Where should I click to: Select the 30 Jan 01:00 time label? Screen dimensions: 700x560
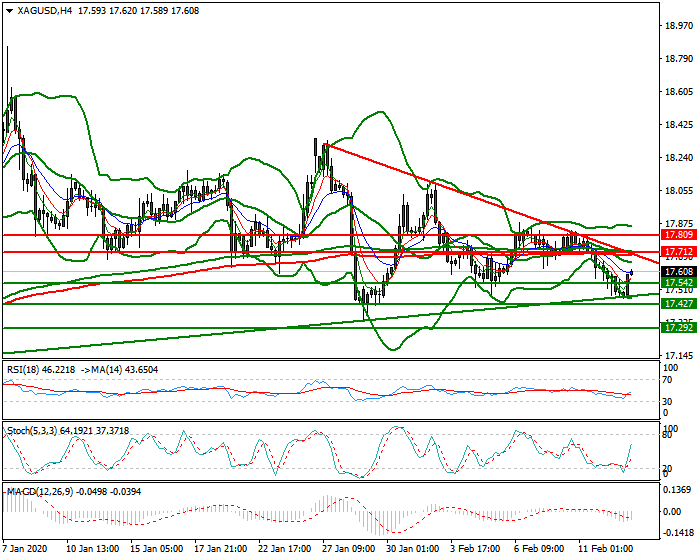pos(413,548)
